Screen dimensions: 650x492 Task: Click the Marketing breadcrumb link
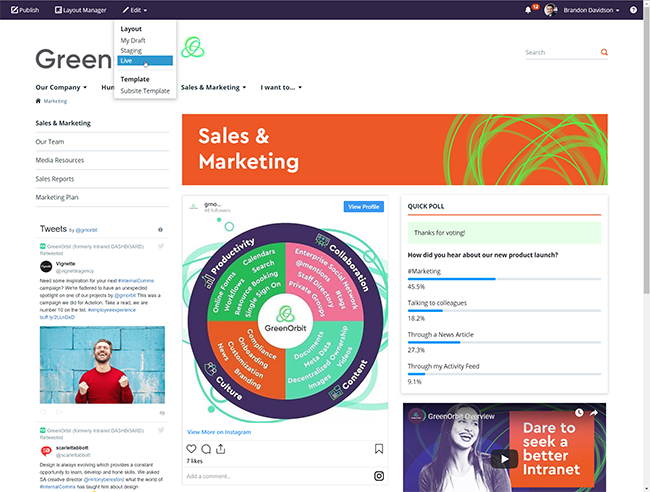(x=55, y=101)
